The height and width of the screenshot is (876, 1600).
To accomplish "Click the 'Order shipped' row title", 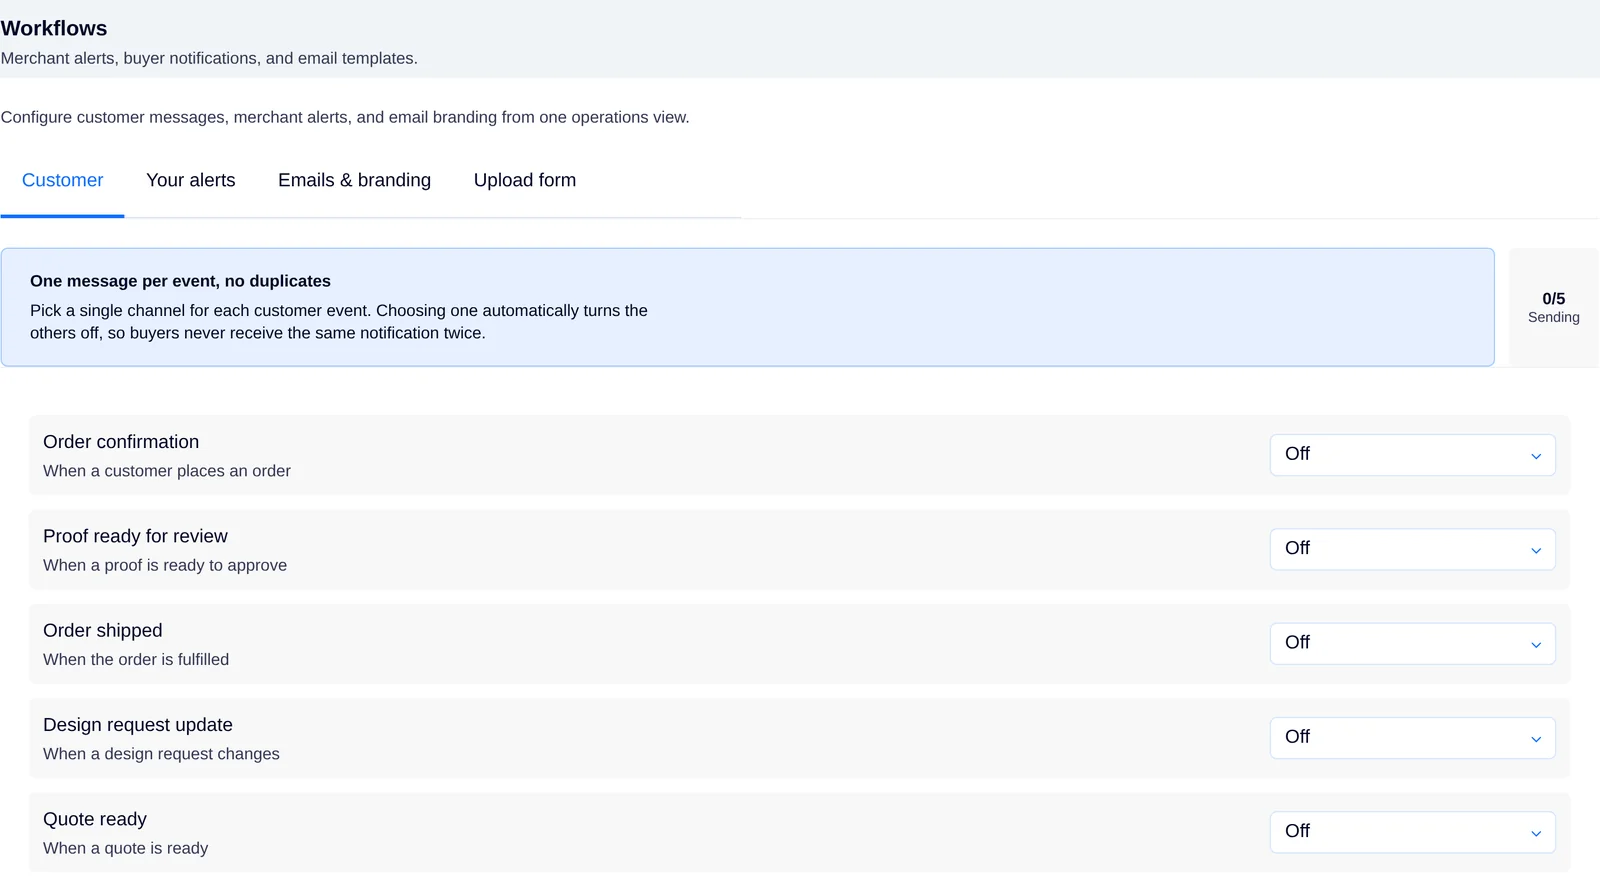I will 103,631.
